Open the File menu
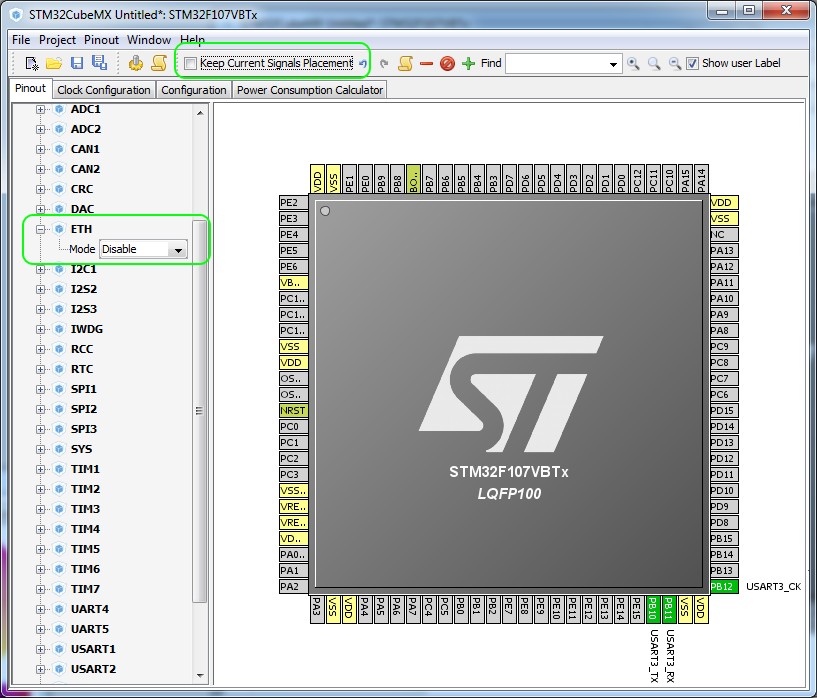The width and height of the screenshot is (817, 698). pos(21,40)
